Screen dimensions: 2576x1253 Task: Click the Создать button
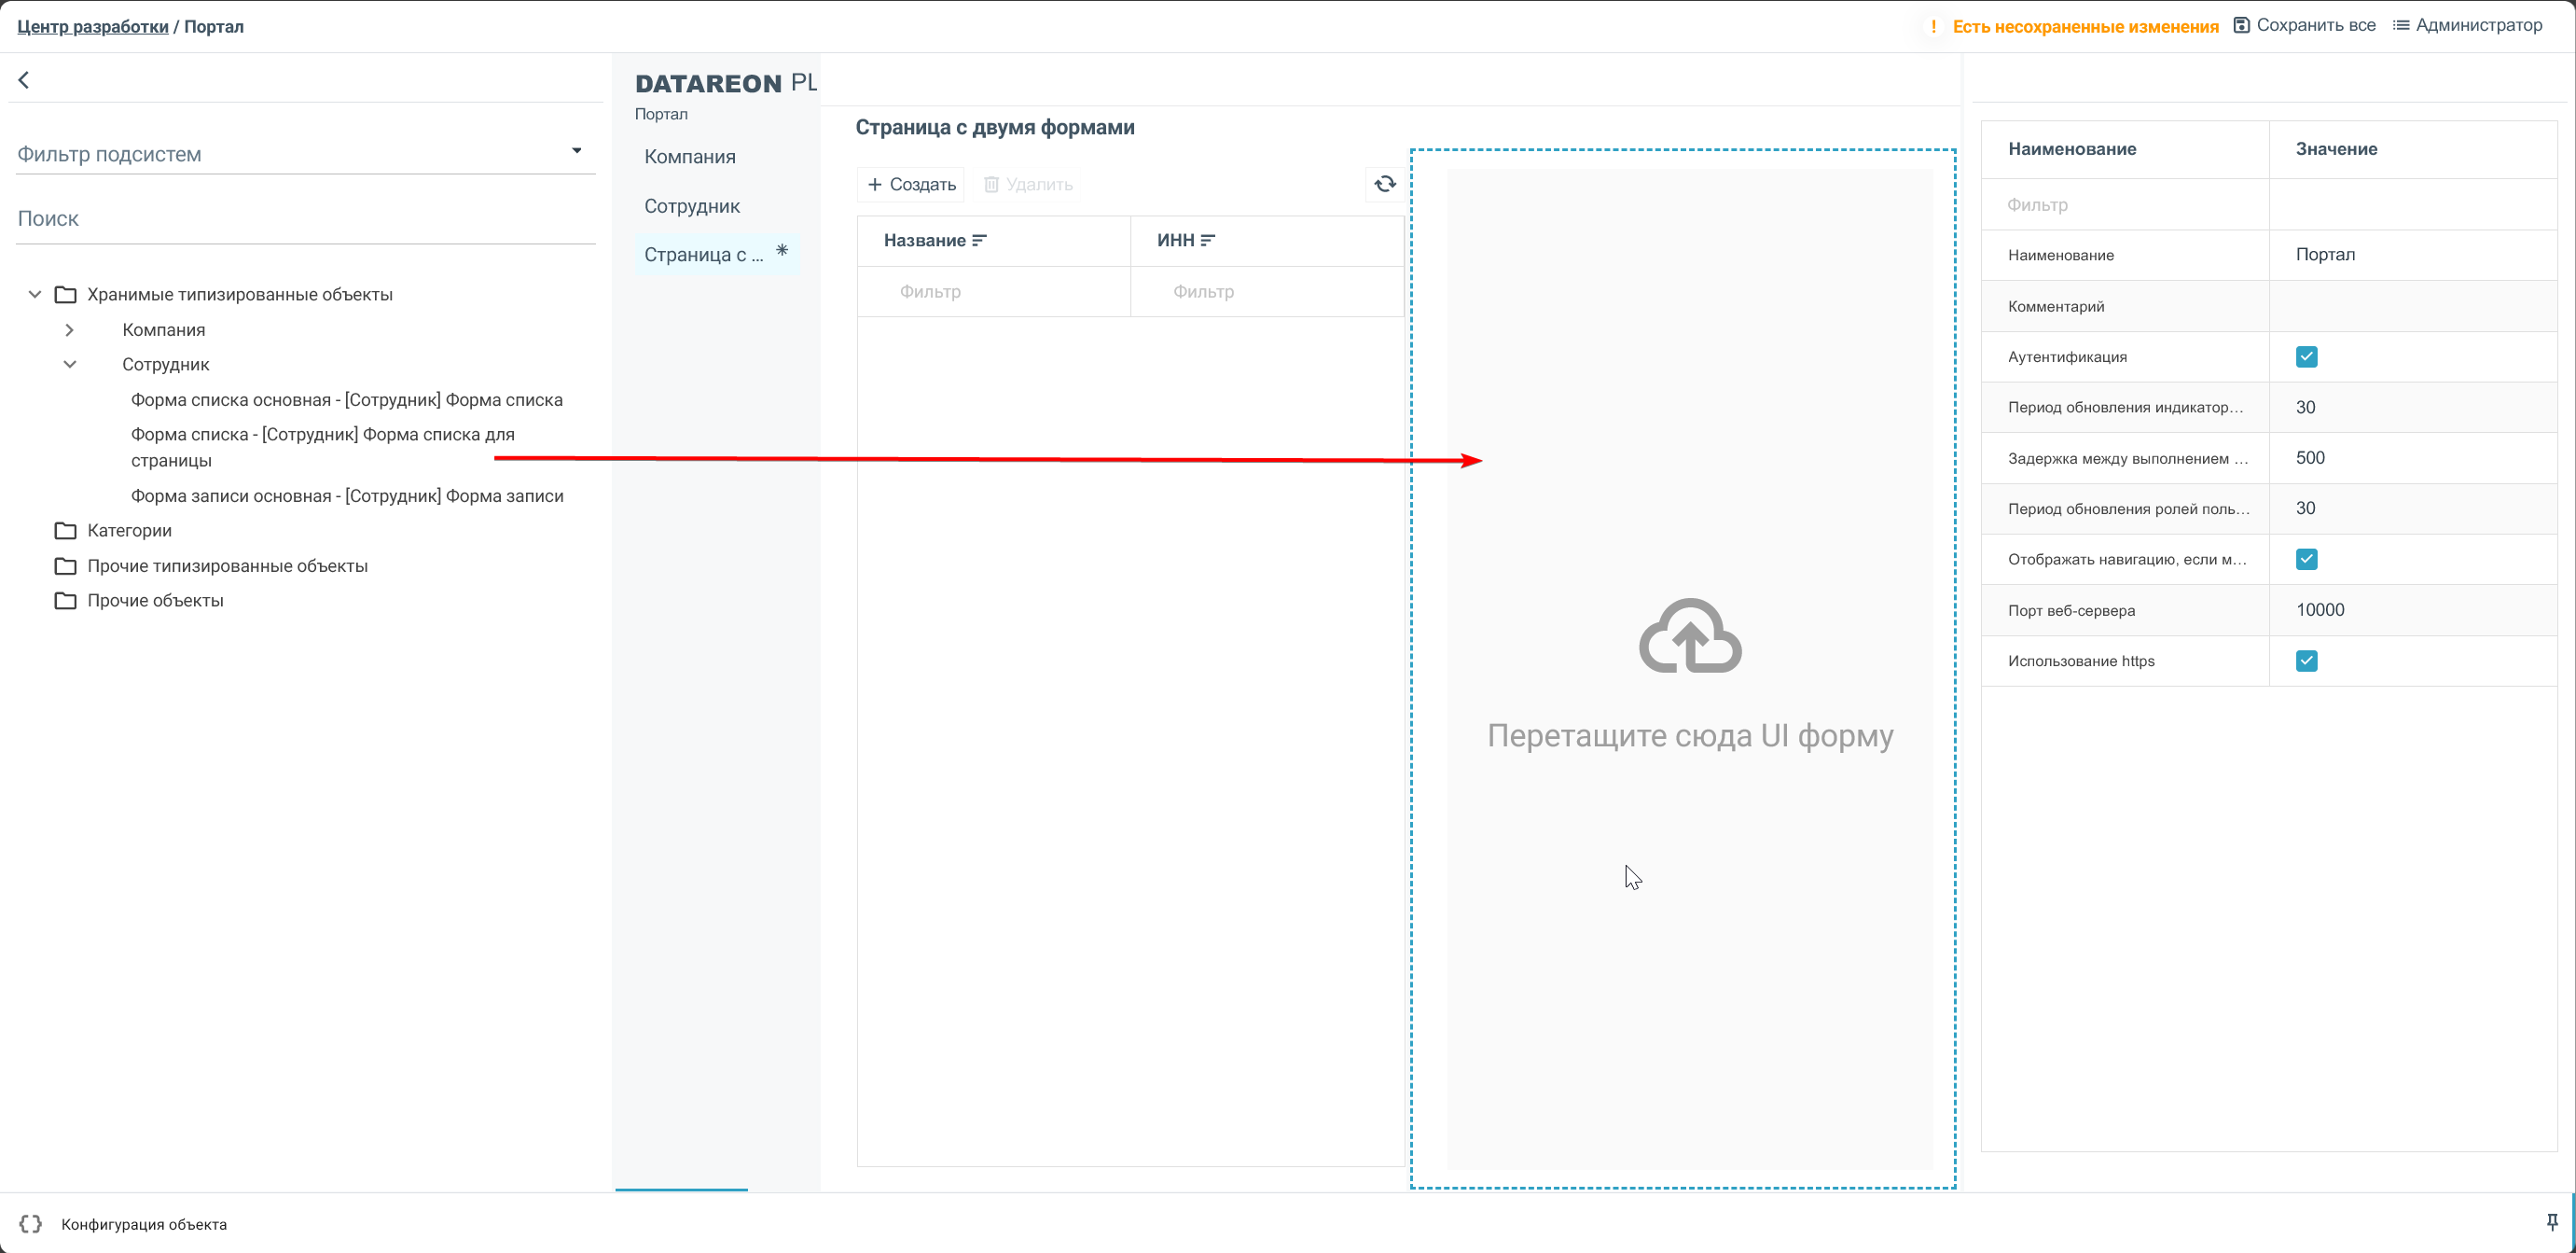click(910, 185)
